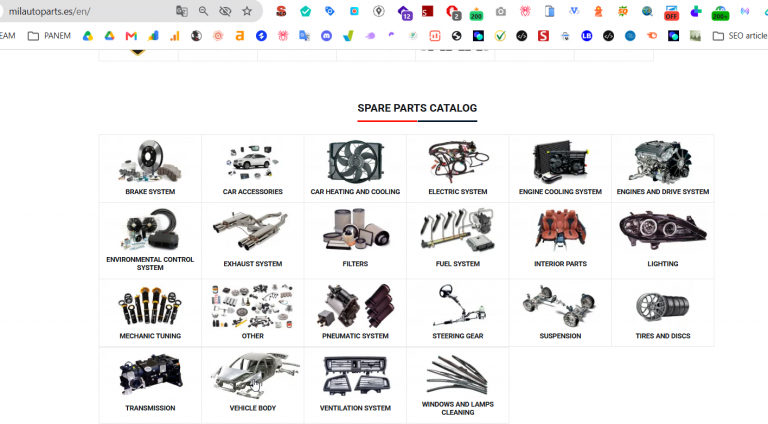
Task: Browse the Exhaust System category
Action: (253, 240)
